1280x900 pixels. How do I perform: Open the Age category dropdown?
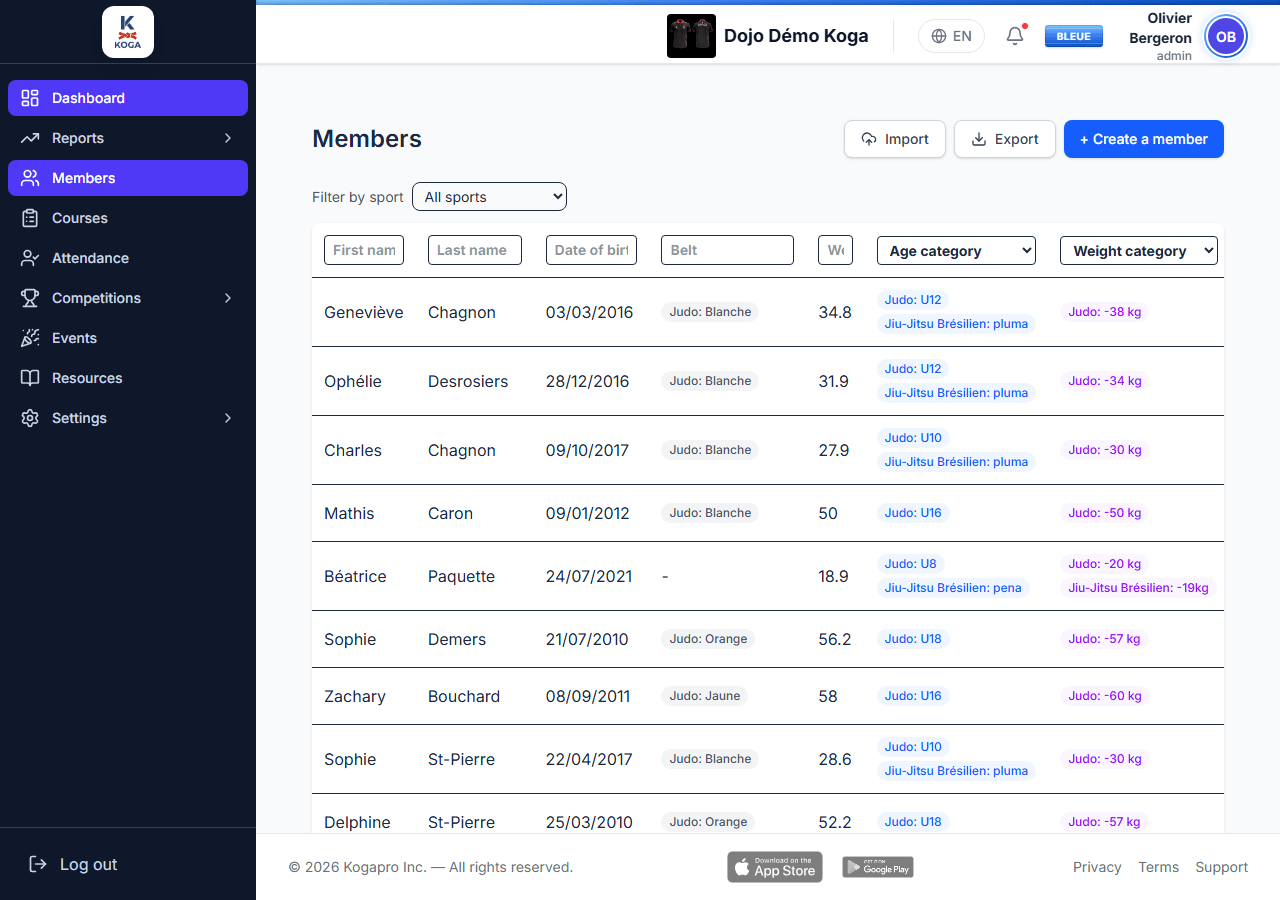(x=956, y=250)
